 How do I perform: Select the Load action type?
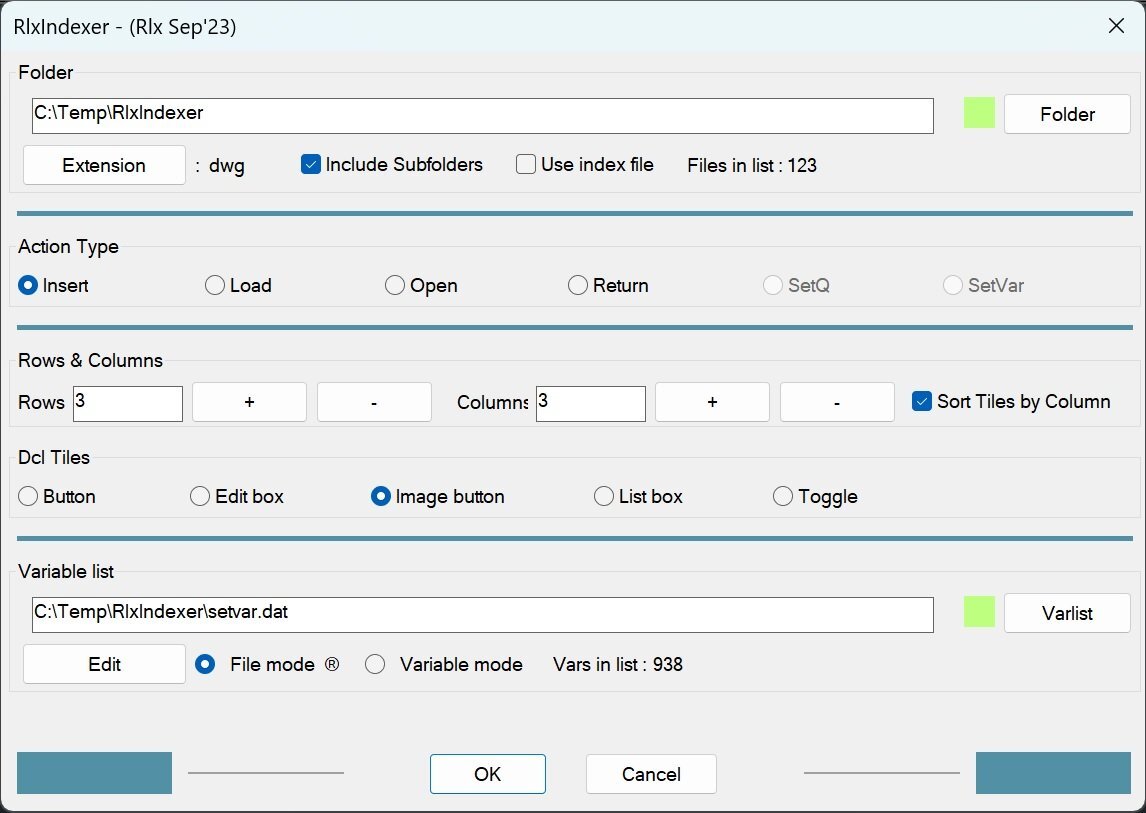coord(215,286)
